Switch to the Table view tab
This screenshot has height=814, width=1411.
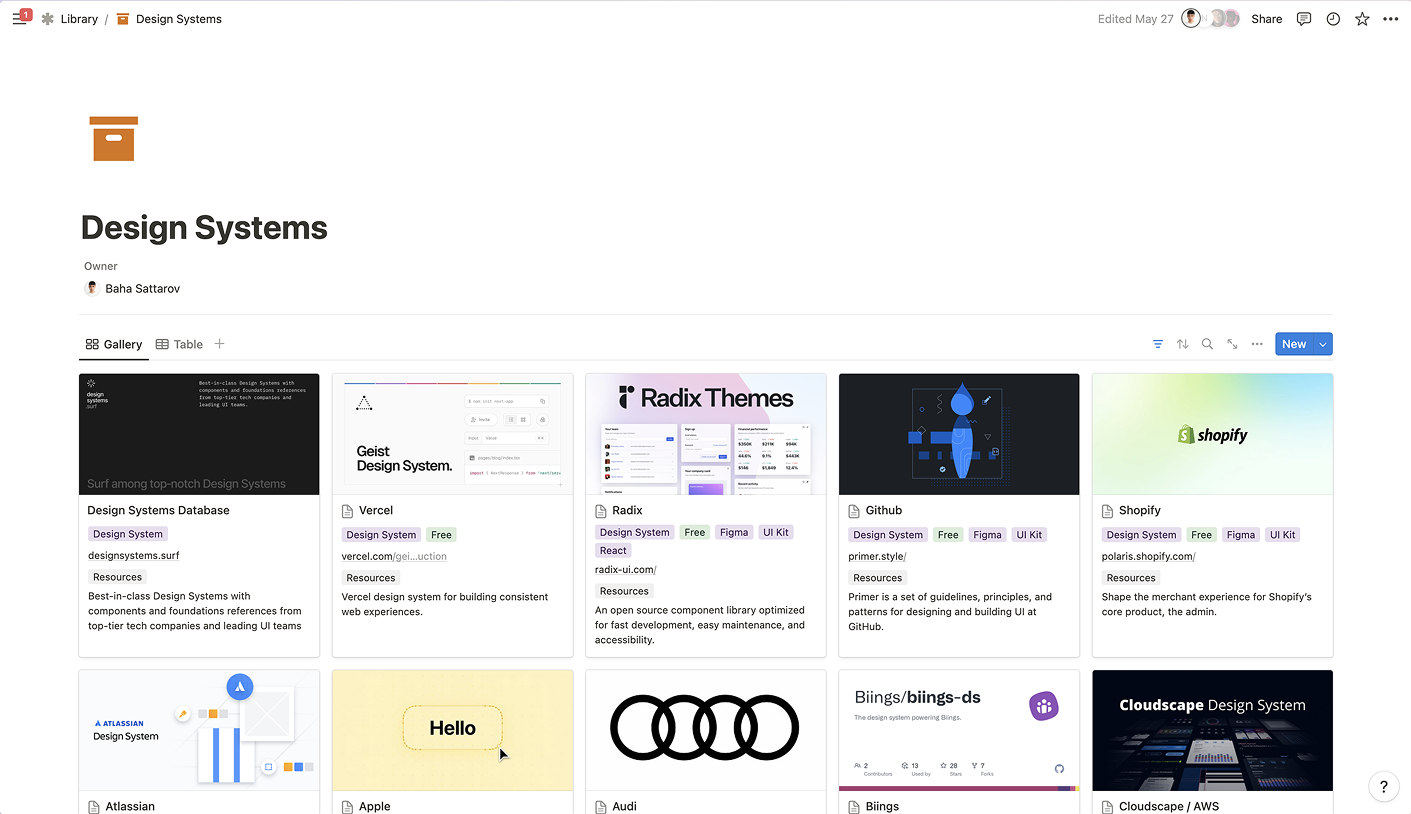179,344
